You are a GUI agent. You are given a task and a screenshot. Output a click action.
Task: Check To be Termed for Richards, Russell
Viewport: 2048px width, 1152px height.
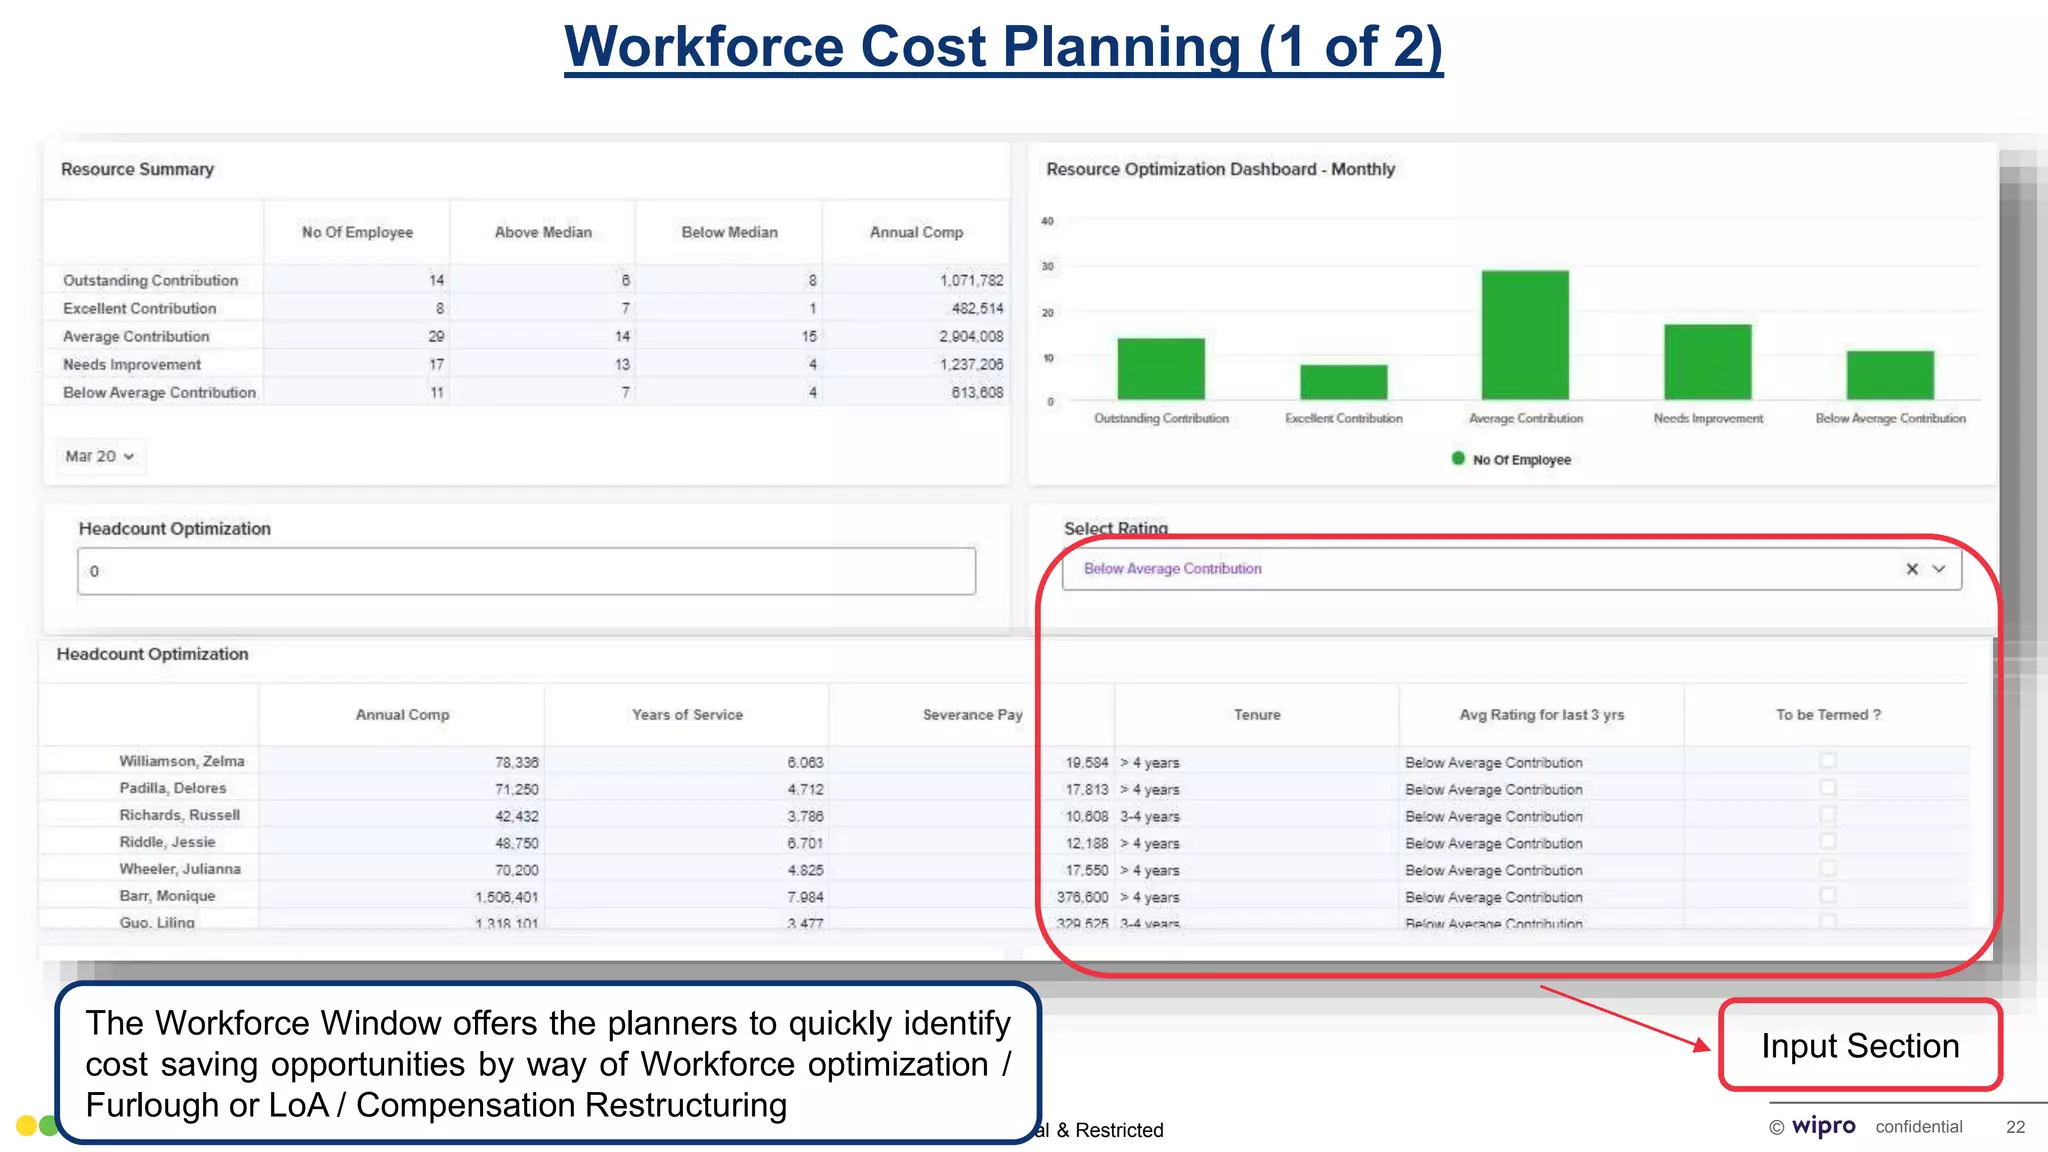1828,815
